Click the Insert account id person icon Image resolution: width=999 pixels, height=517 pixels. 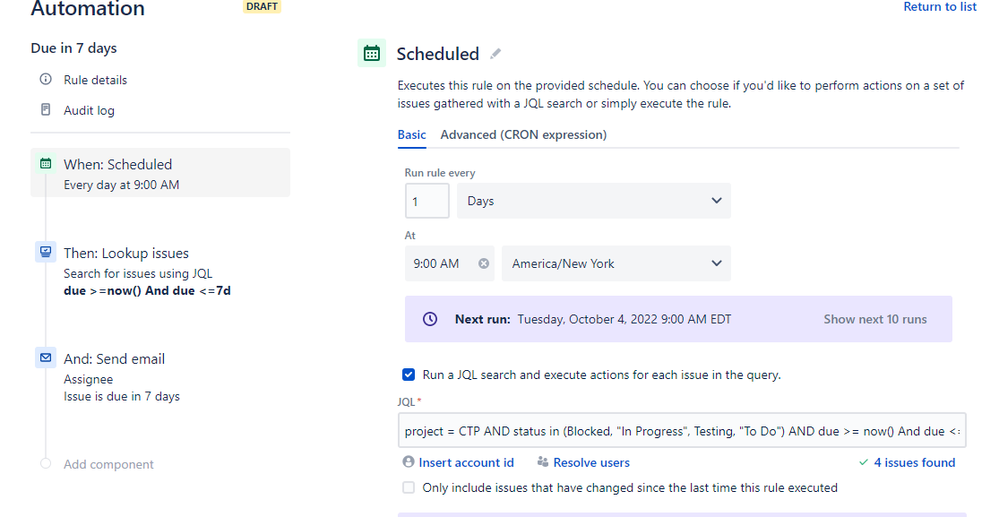pos(408,462)
